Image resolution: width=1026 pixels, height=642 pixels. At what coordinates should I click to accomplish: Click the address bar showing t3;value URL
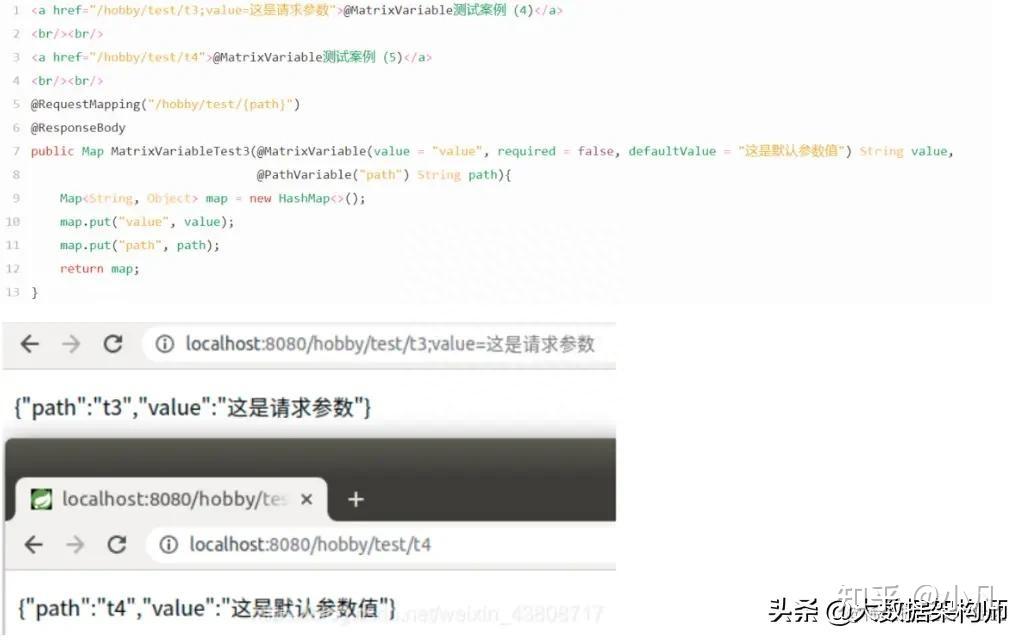point(380,344)
